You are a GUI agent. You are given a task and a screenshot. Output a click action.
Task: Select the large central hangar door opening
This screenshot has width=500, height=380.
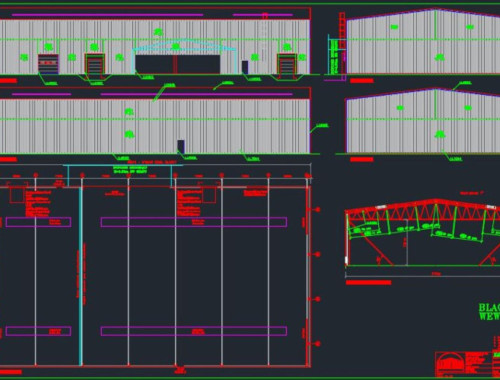pos(178,64)
